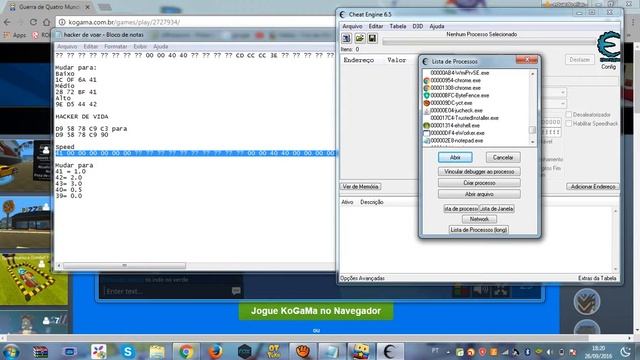Open the Formatar menu in Notepad
This screenshot has height=360, width=640.
pyautogui.click(x=116, y=47)
